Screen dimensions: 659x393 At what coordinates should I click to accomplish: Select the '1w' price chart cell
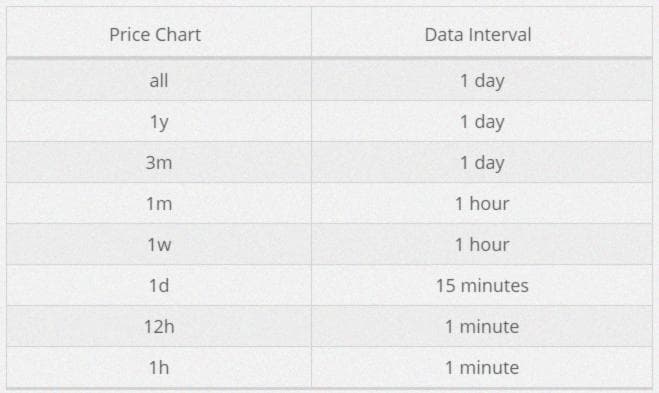pos(159,244)
